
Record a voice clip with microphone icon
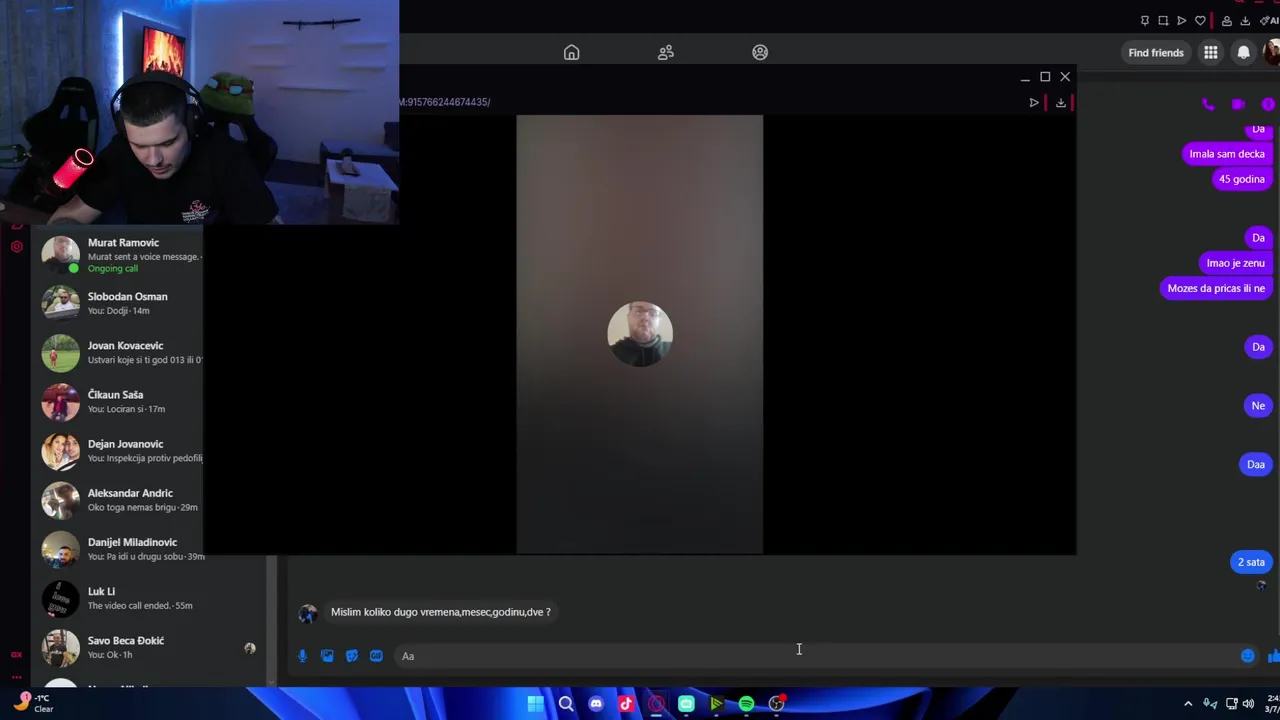pos(302,656)
